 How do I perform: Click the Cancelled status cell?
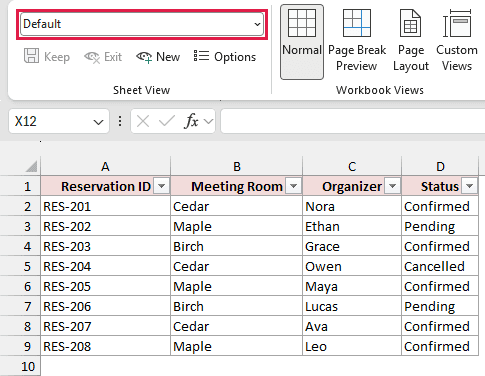440,266
